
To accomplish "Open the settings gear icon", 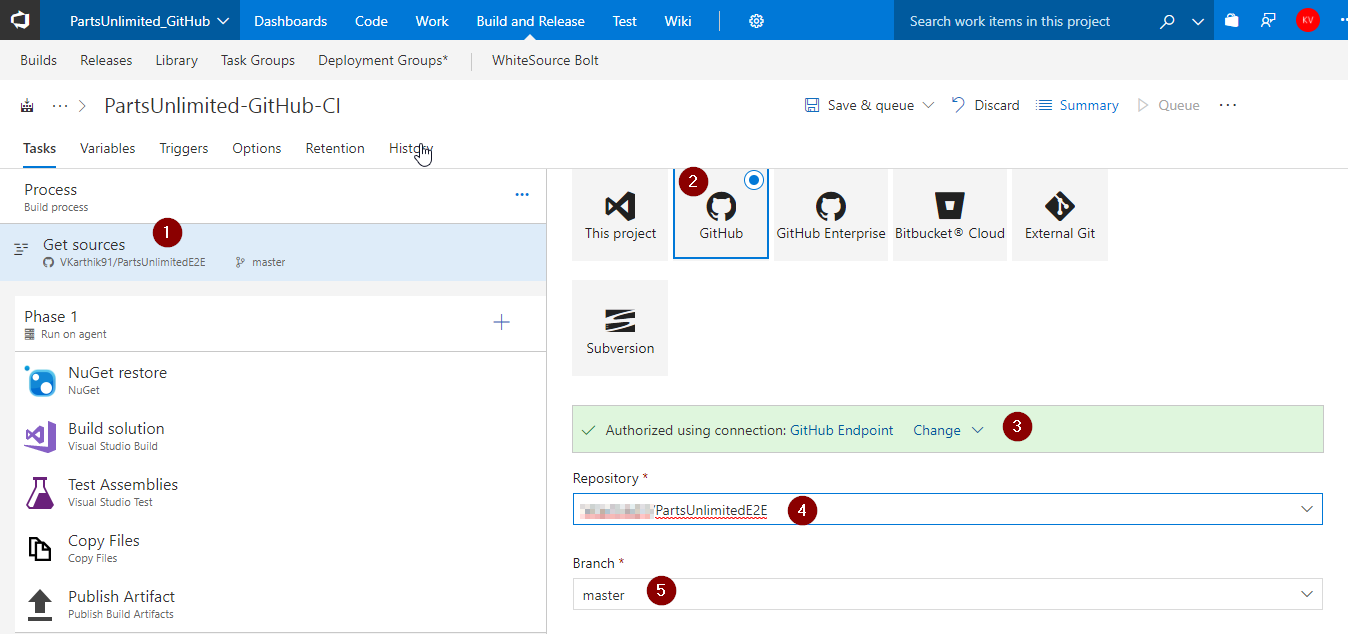I will pyautogui.click(x=756, y=21).
